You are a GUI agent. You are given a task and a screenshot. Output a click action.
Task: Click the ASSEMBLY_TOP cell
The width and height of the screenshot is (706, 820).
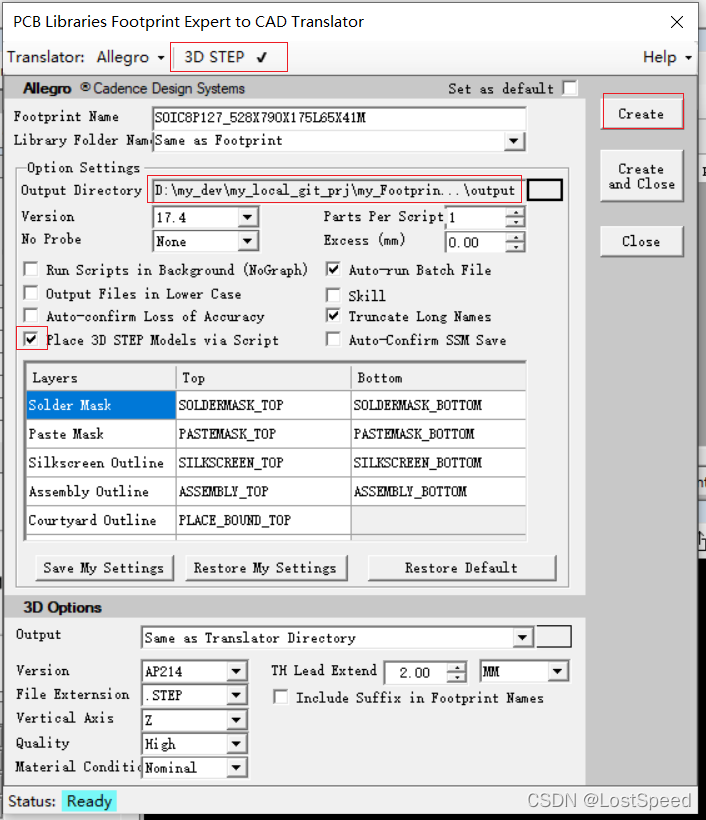(263, 491)
